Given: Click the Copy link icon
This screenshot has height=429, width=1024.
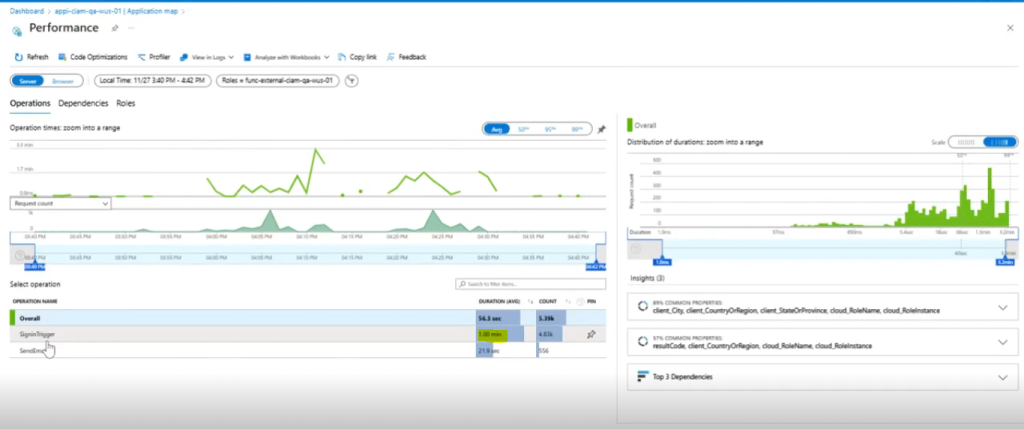Looking at the screenshot, I should pyautogui.click(x=342, y=57).
